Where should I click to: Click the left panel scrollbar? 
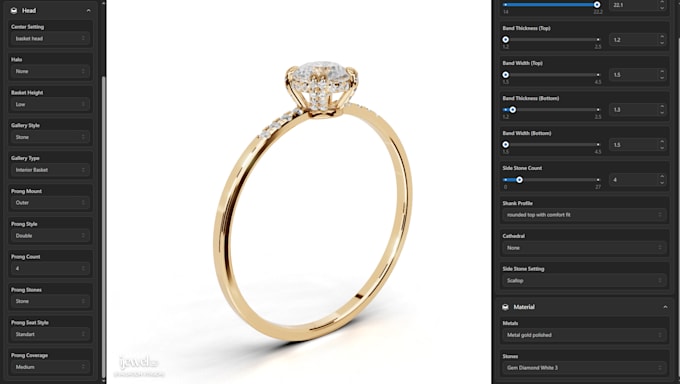[x=103, y=226]
